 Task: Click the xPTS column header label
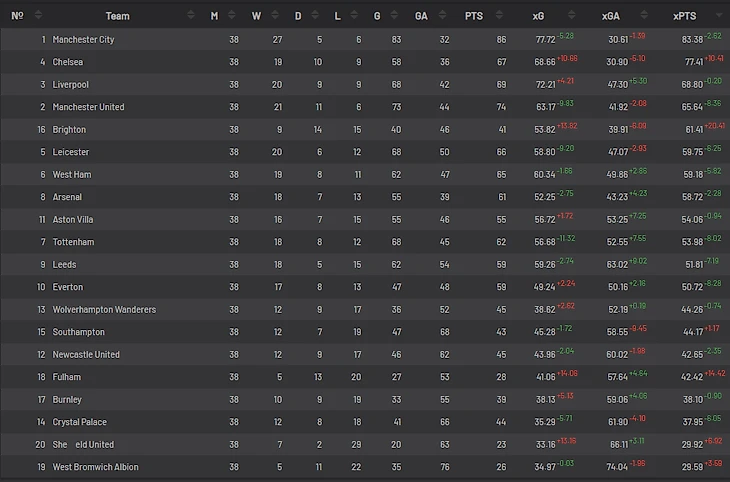686,15
